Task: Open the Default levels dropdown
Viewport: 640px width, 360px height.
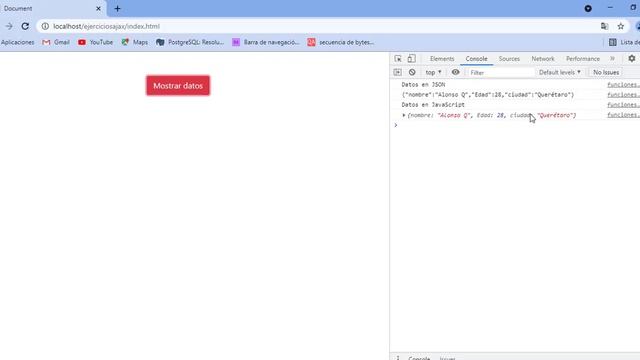Action: [560, 72]
